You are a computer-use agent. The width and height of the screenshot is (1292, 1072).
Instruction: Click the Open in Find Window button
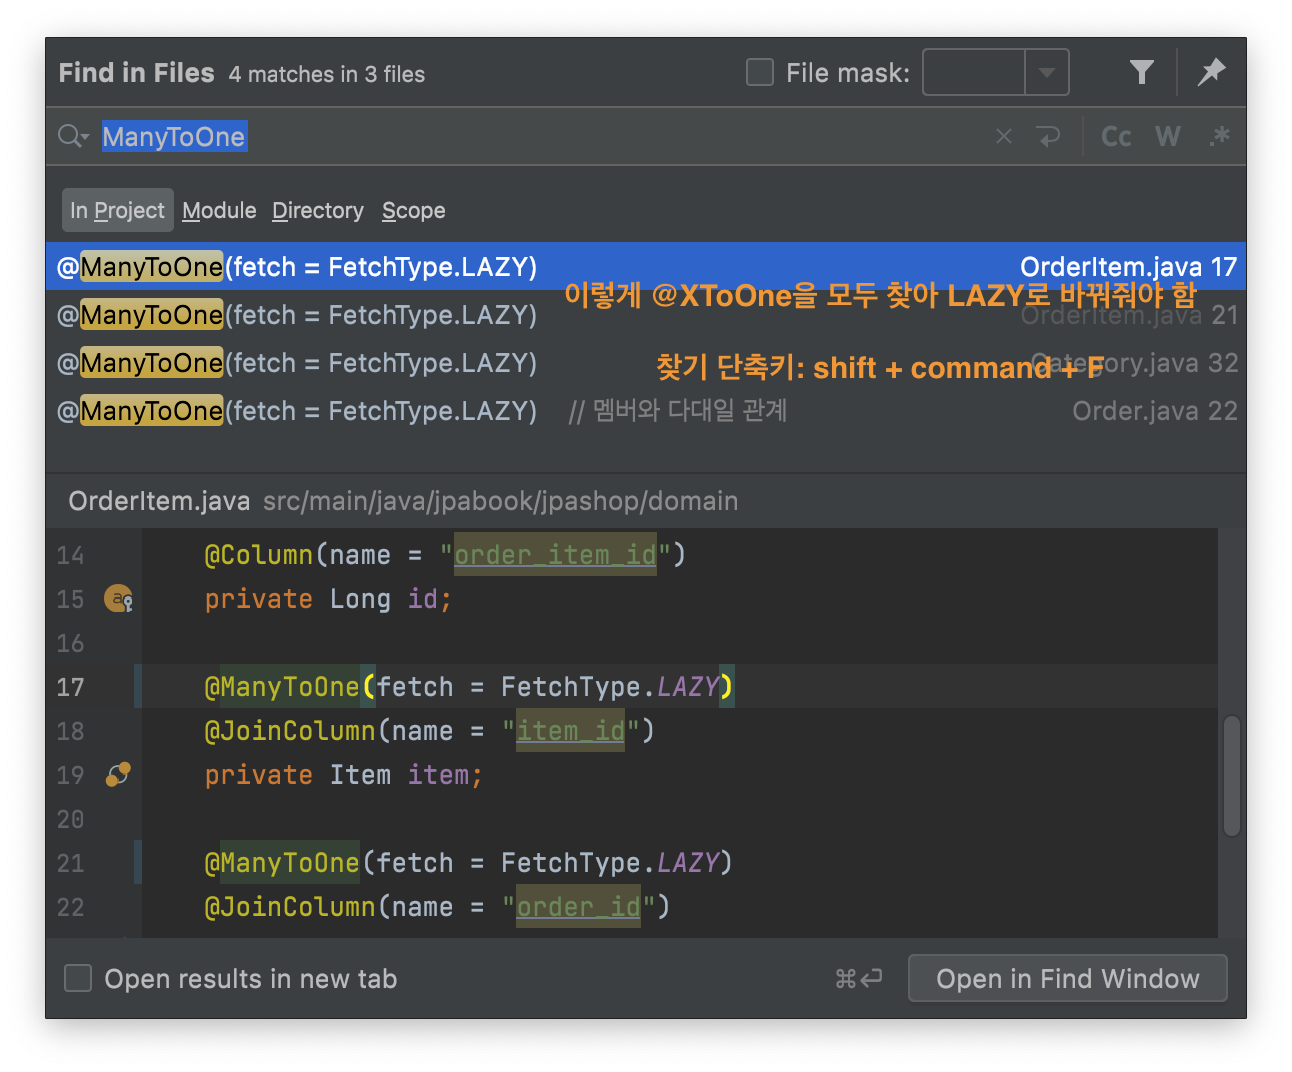(1067, 978)
